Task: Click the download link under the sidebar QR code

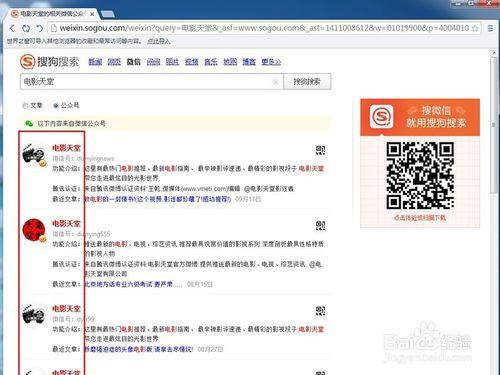Action: coord(420,218)
